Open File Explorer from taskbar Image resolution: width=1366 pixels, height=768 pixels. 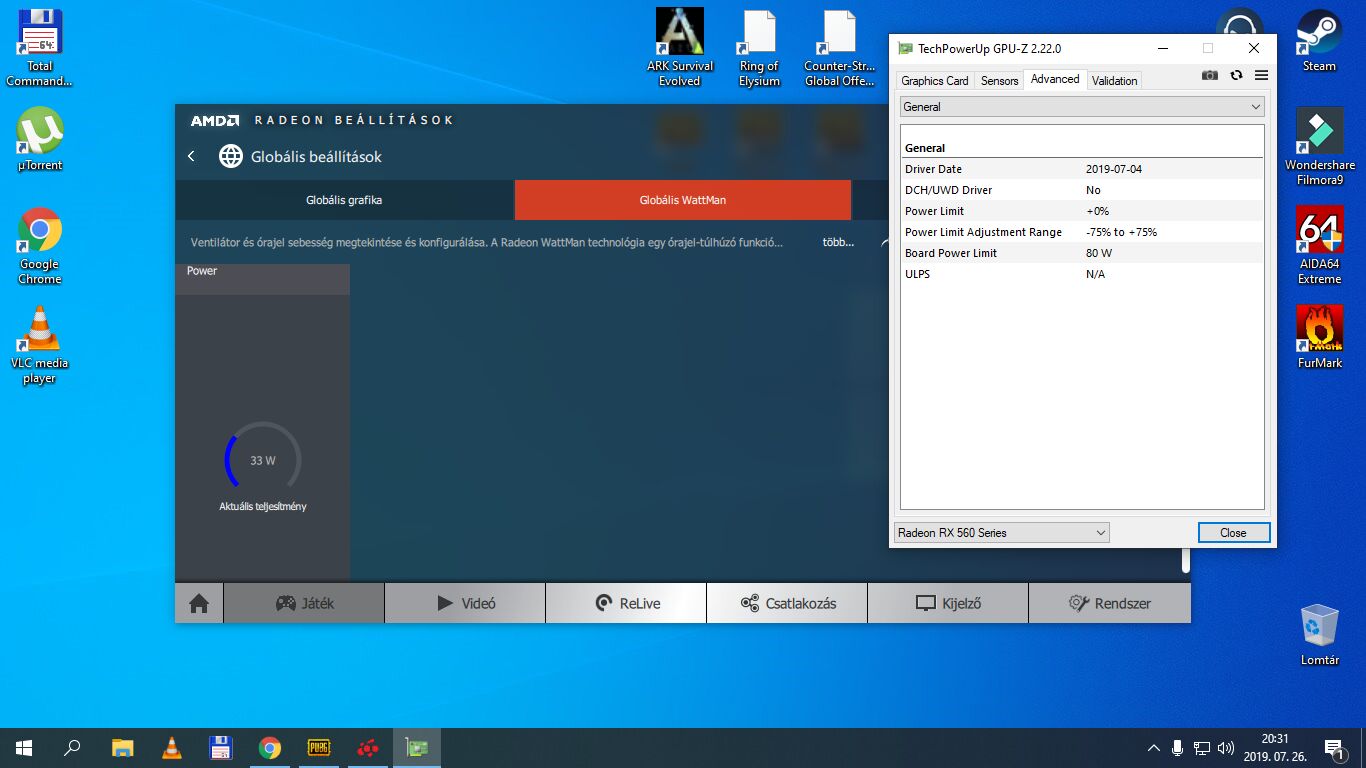click(122, 747)
